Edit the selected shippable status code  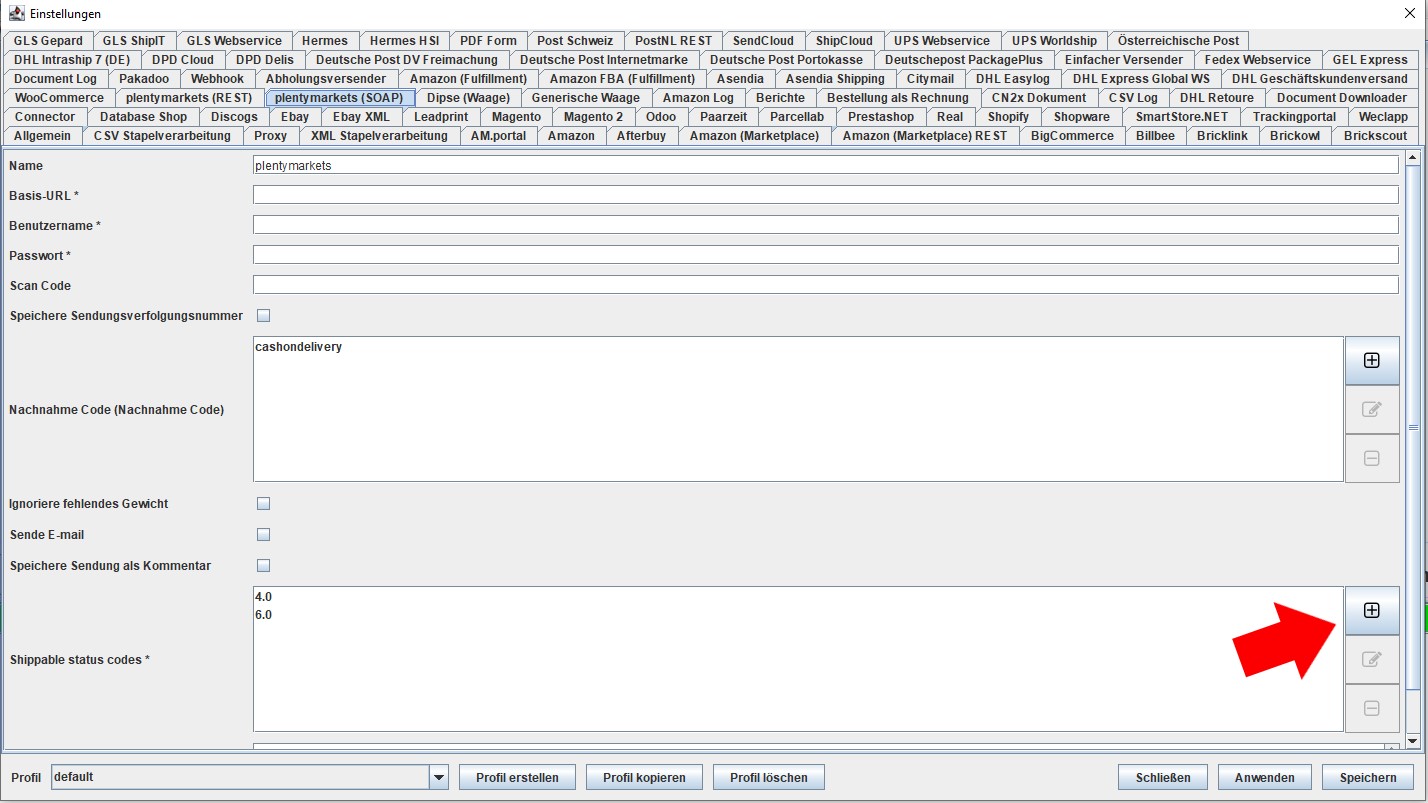tap(1372, 659)
